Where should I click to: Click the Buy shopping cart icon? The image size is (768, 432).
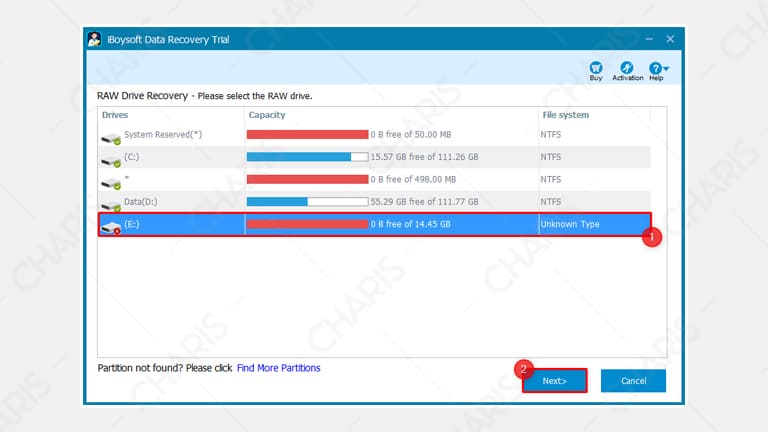click(596, 68)
